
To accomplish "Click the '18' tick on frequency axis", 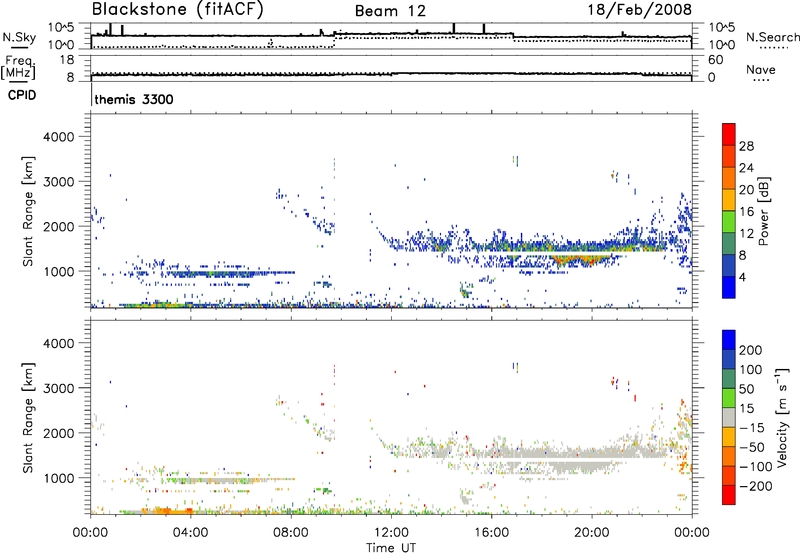I will pyautogui.click(x=66, y=60).
